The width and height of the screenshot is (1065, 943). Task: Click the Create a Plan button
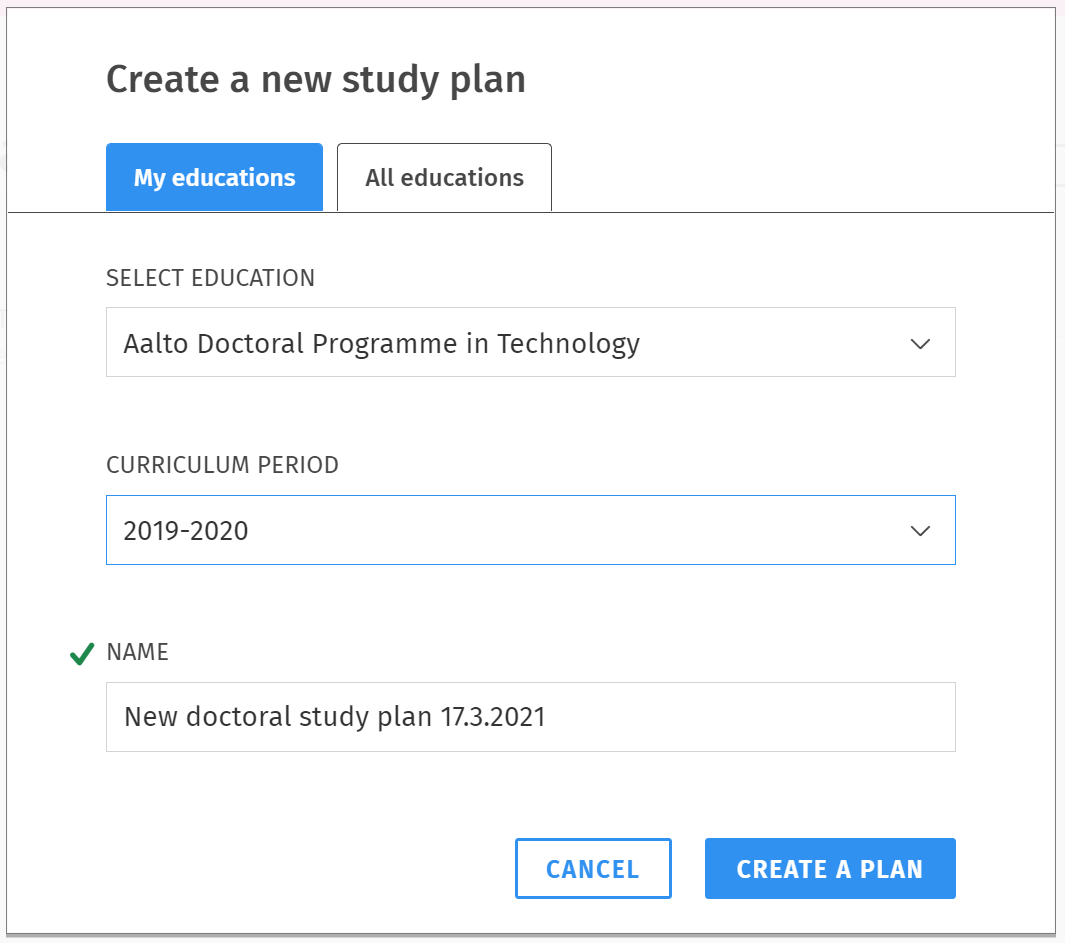829,869
